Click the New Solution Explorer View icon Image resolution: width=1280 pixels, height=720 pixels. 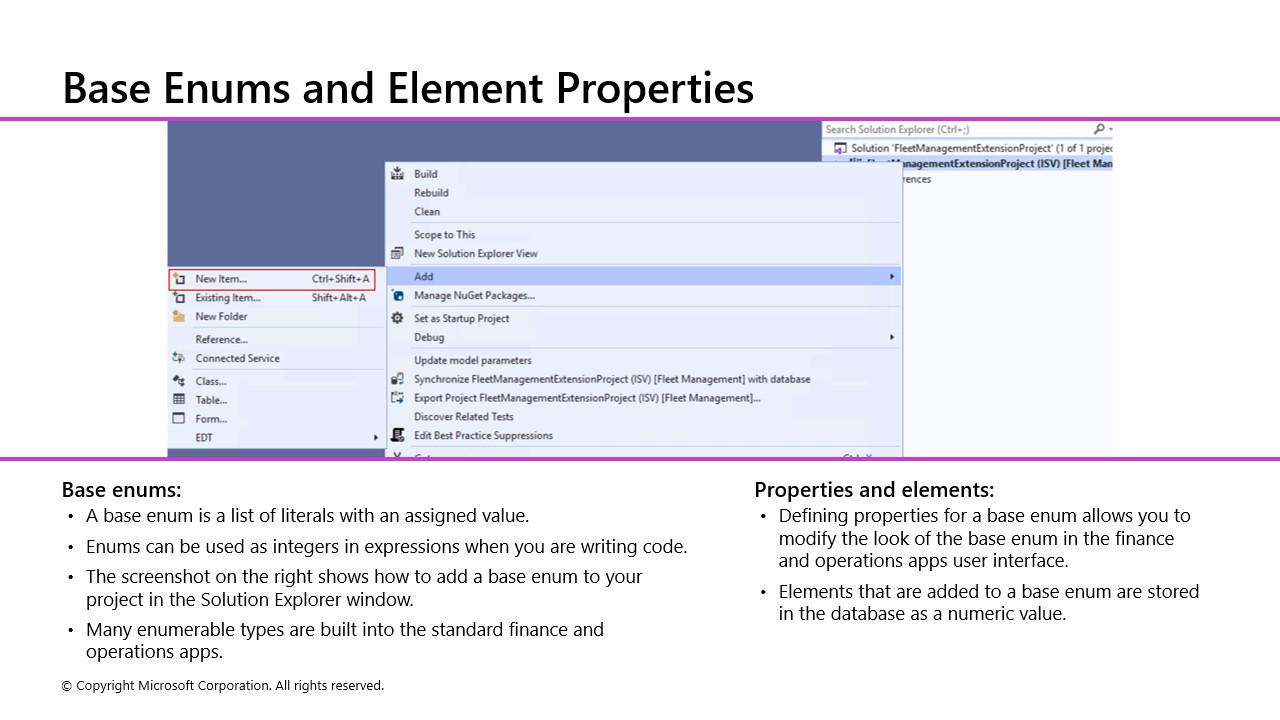[398, 253]
